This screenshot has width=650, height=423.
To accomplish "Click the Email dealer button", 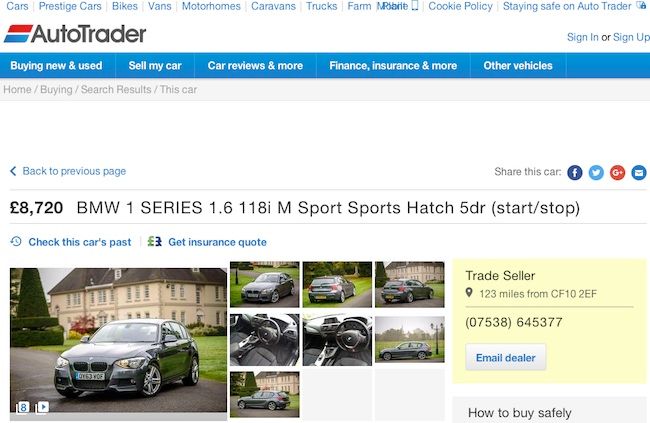I will tap(505, 357).
